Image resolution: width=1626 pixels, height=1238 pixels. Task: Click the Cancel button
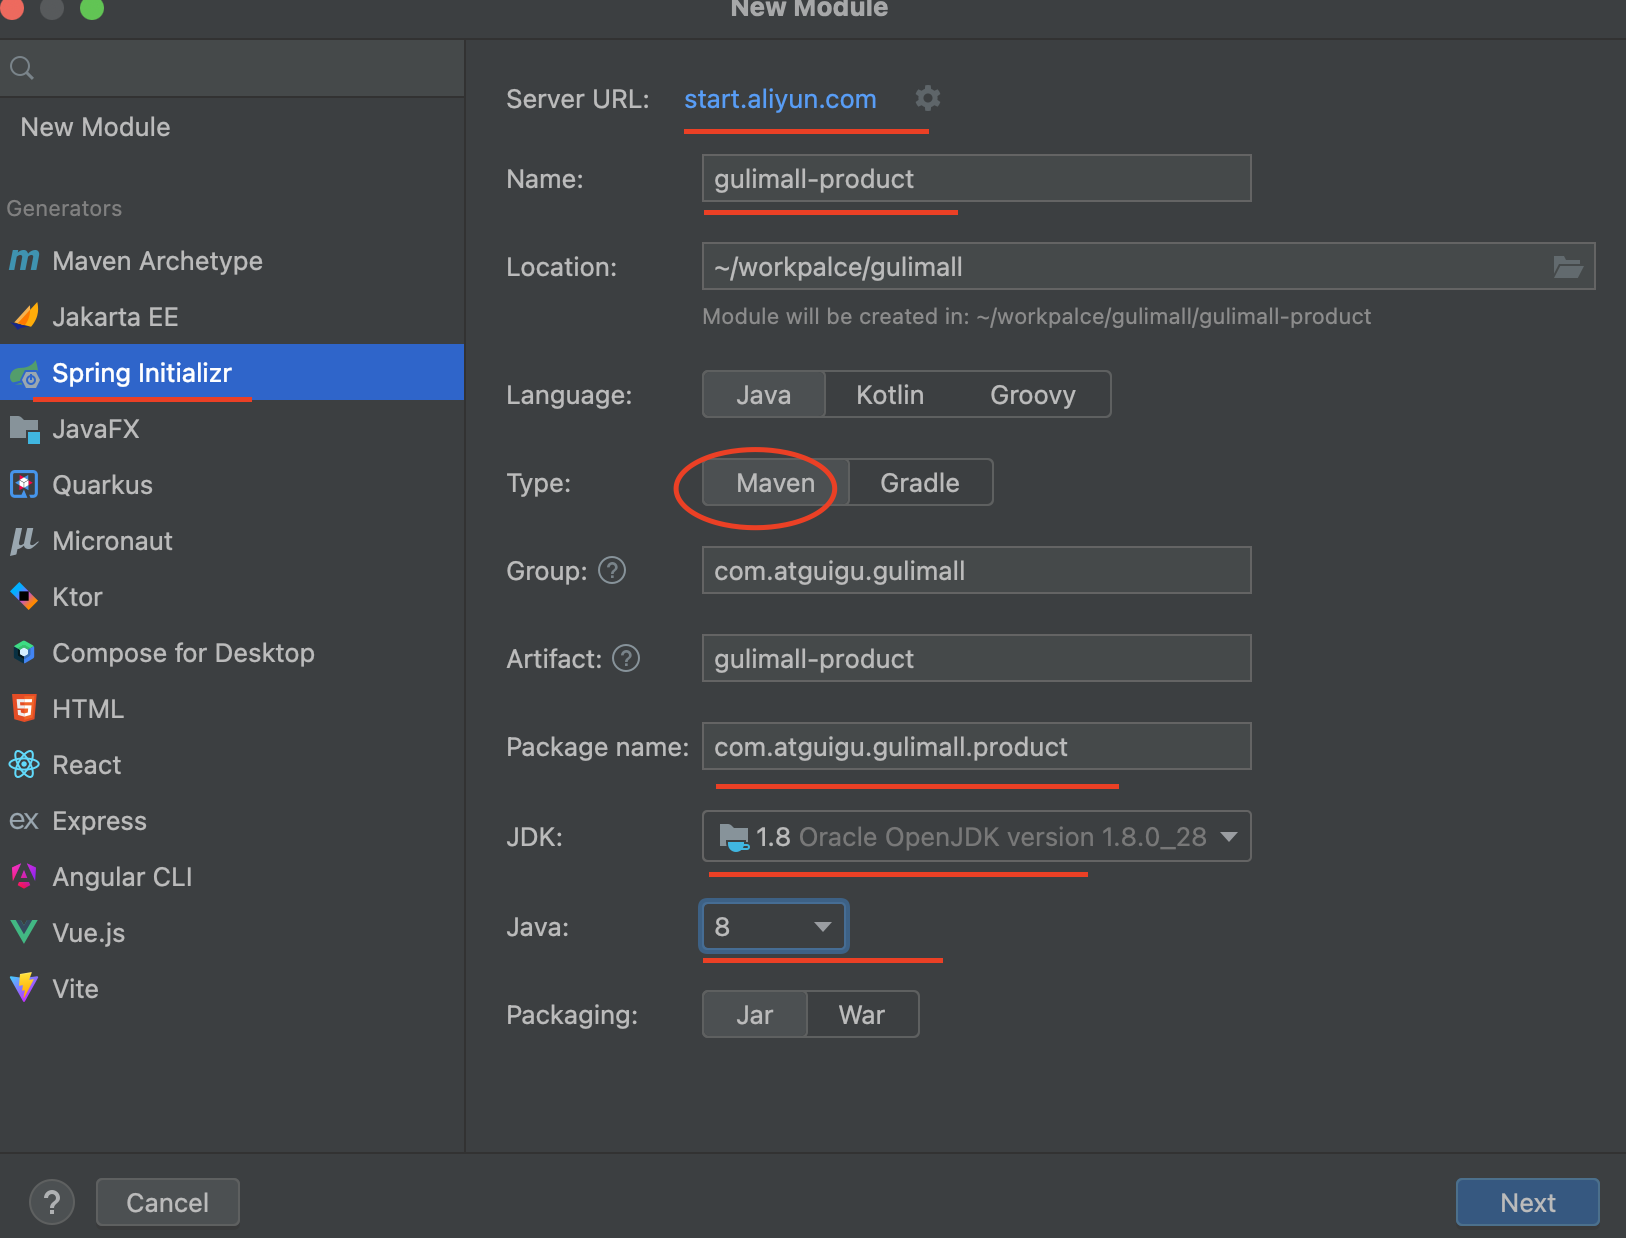(168, 1202)
